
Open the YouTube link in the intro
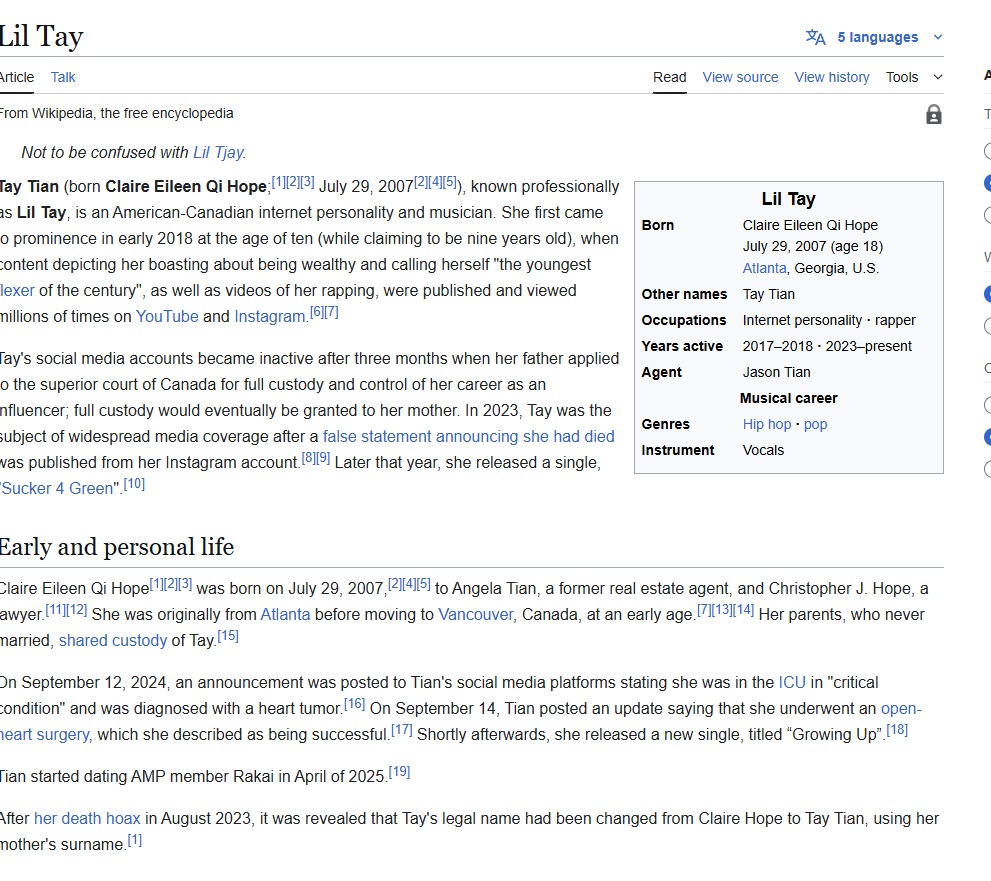click(167, 316)
